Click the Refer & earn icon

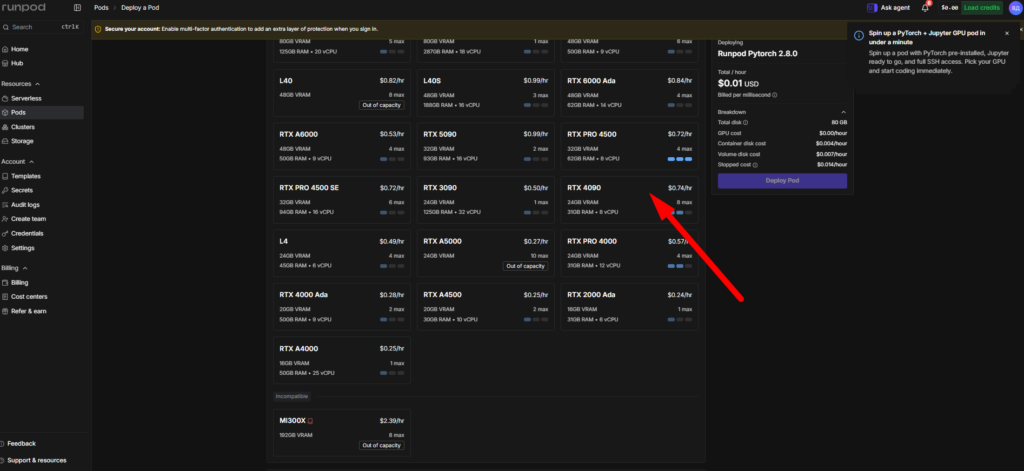(5, 311)
